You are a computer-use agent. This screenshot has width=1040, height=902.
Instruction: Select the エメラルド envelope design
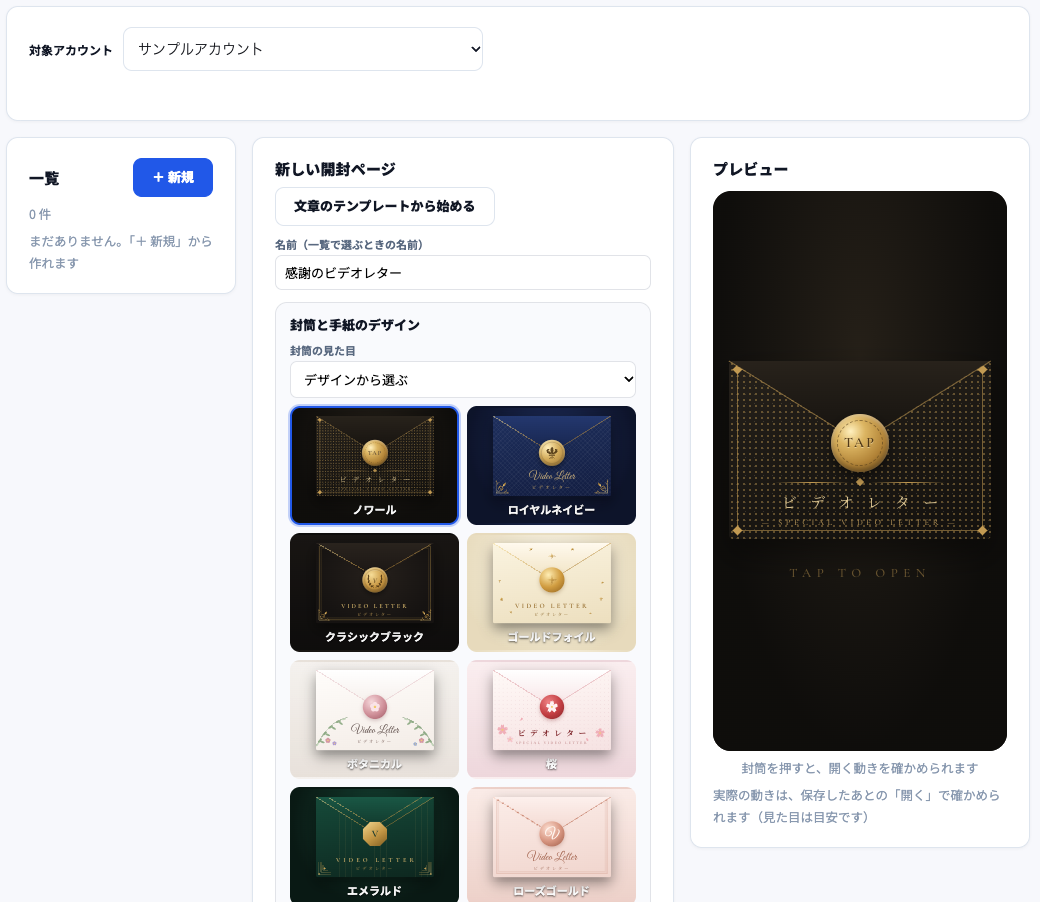(x=374, y=844)
